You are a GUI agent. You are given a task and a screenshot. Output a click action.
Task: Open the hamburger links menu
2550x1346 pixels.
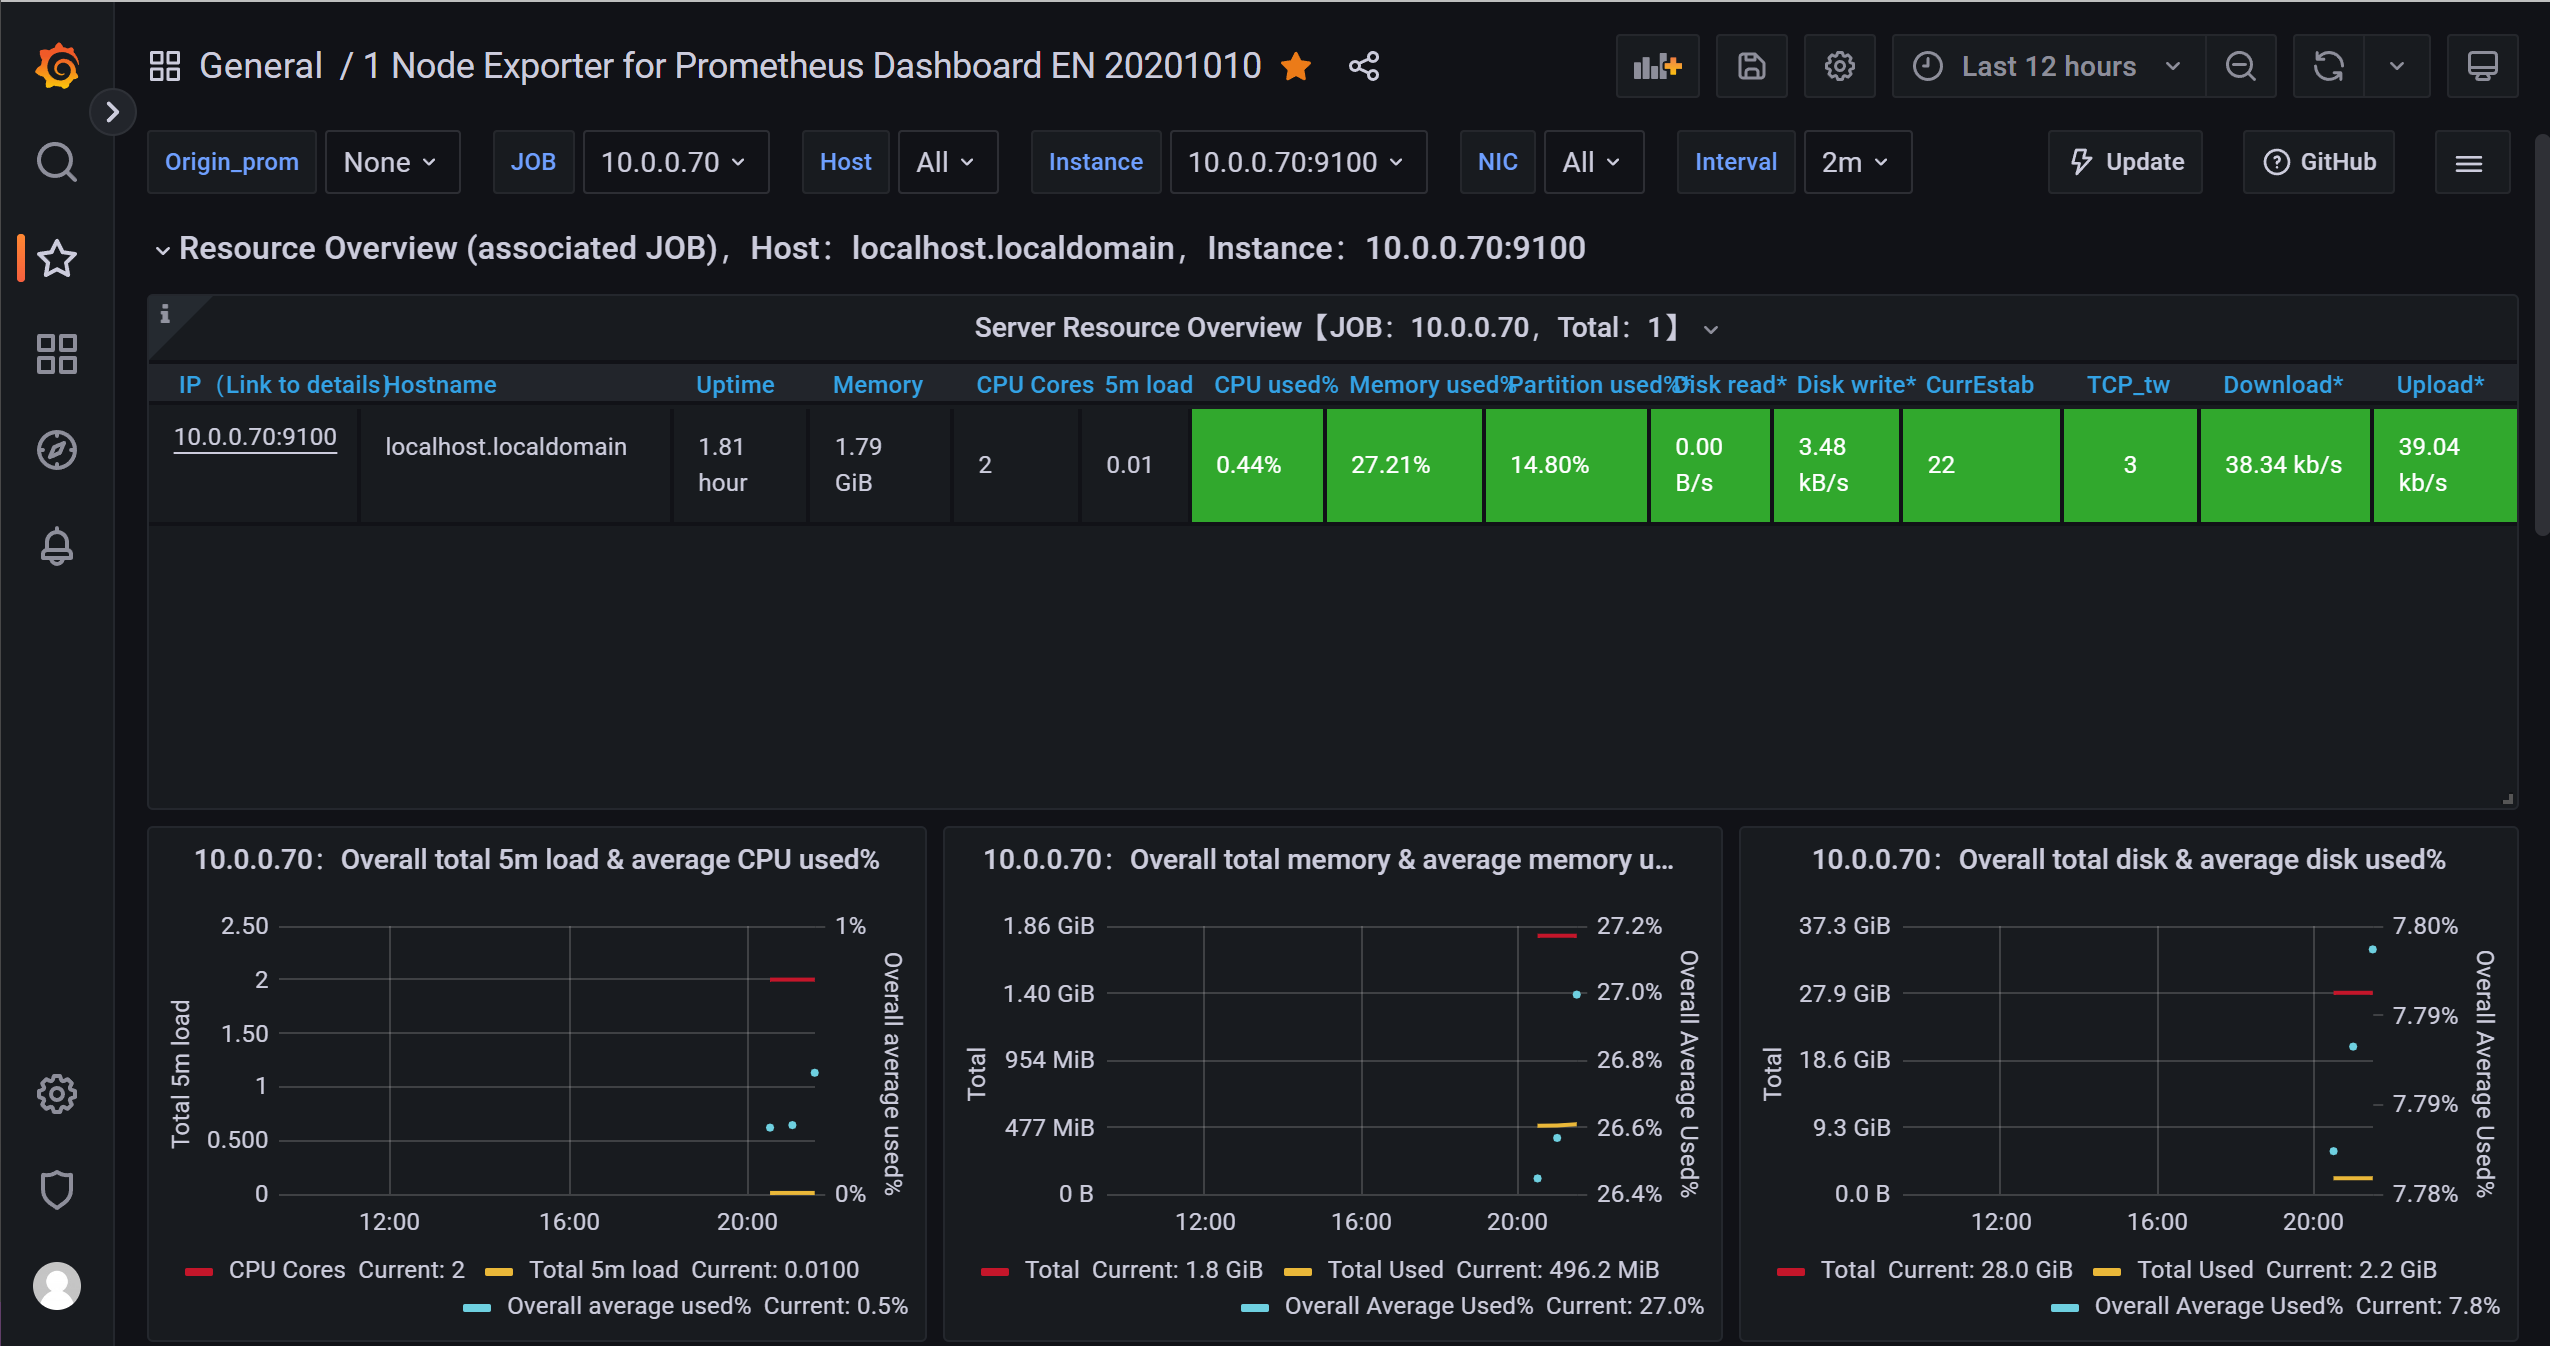[x=2472, y=162]
